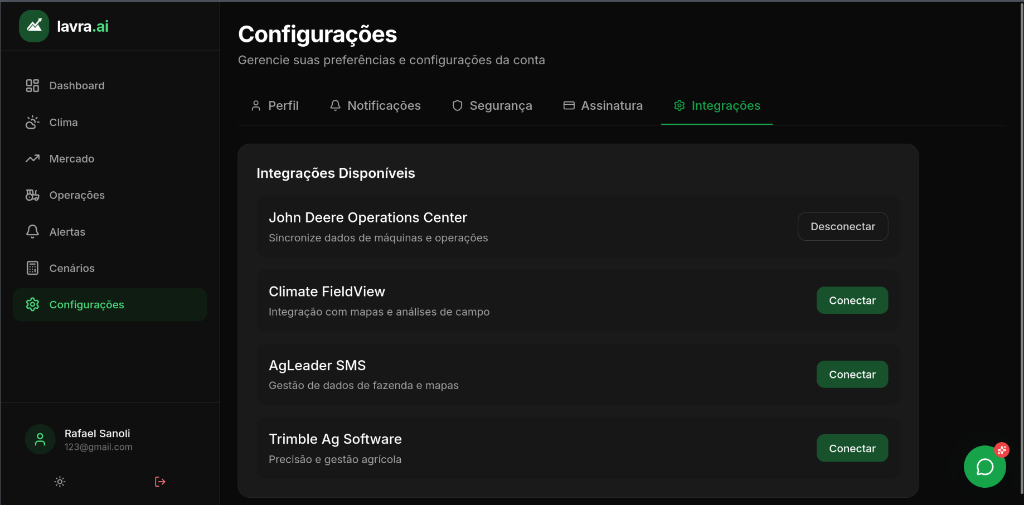
Task: Select the Segurança tab
Action: tap(492, 106)
